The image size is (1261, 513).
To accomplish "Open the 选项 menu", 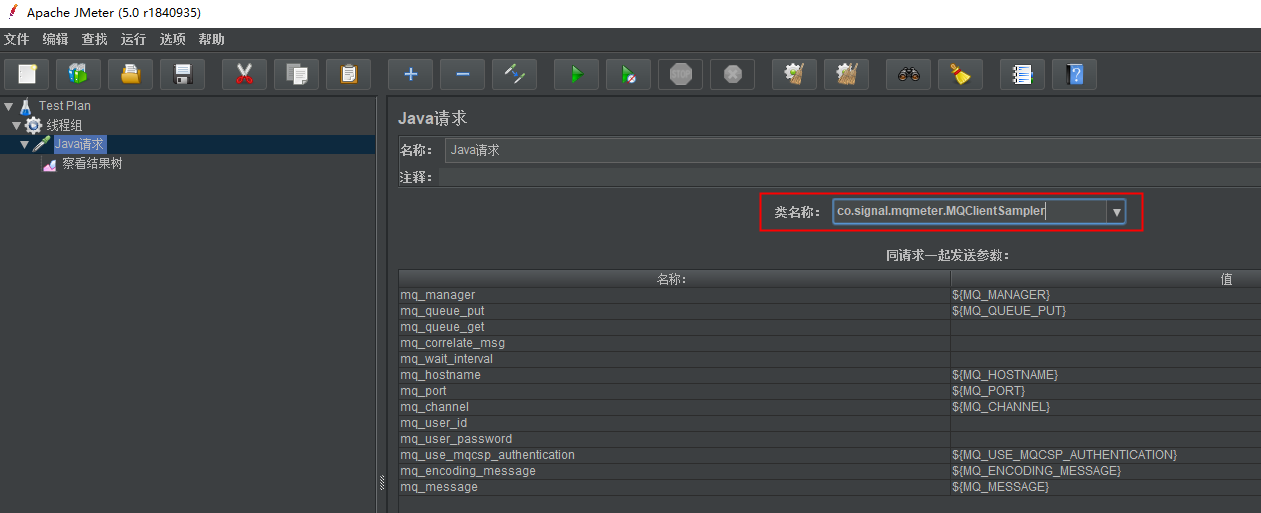I will 173,39.
